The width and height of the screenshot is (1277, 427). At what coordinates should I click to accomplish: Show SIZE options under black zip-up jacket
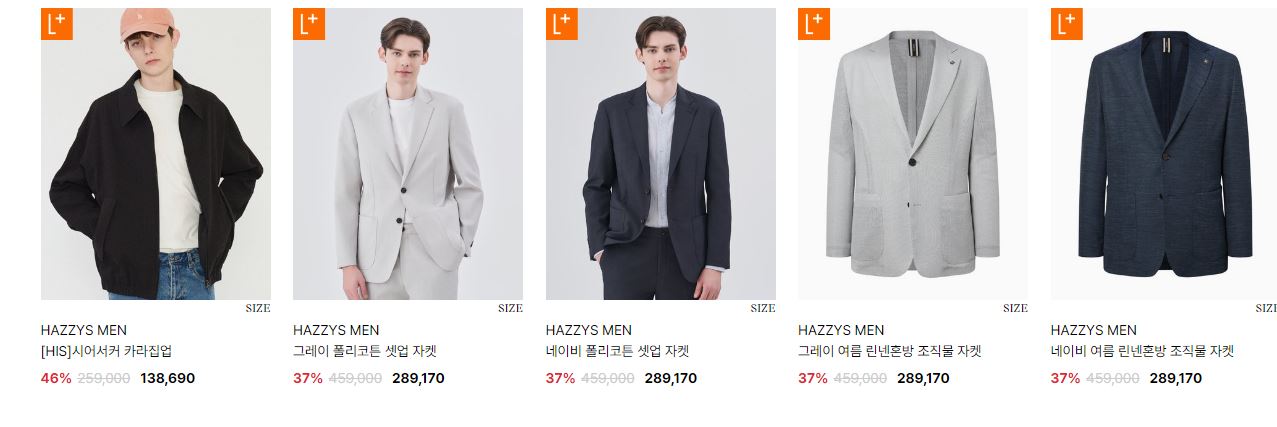coord(258,308)
